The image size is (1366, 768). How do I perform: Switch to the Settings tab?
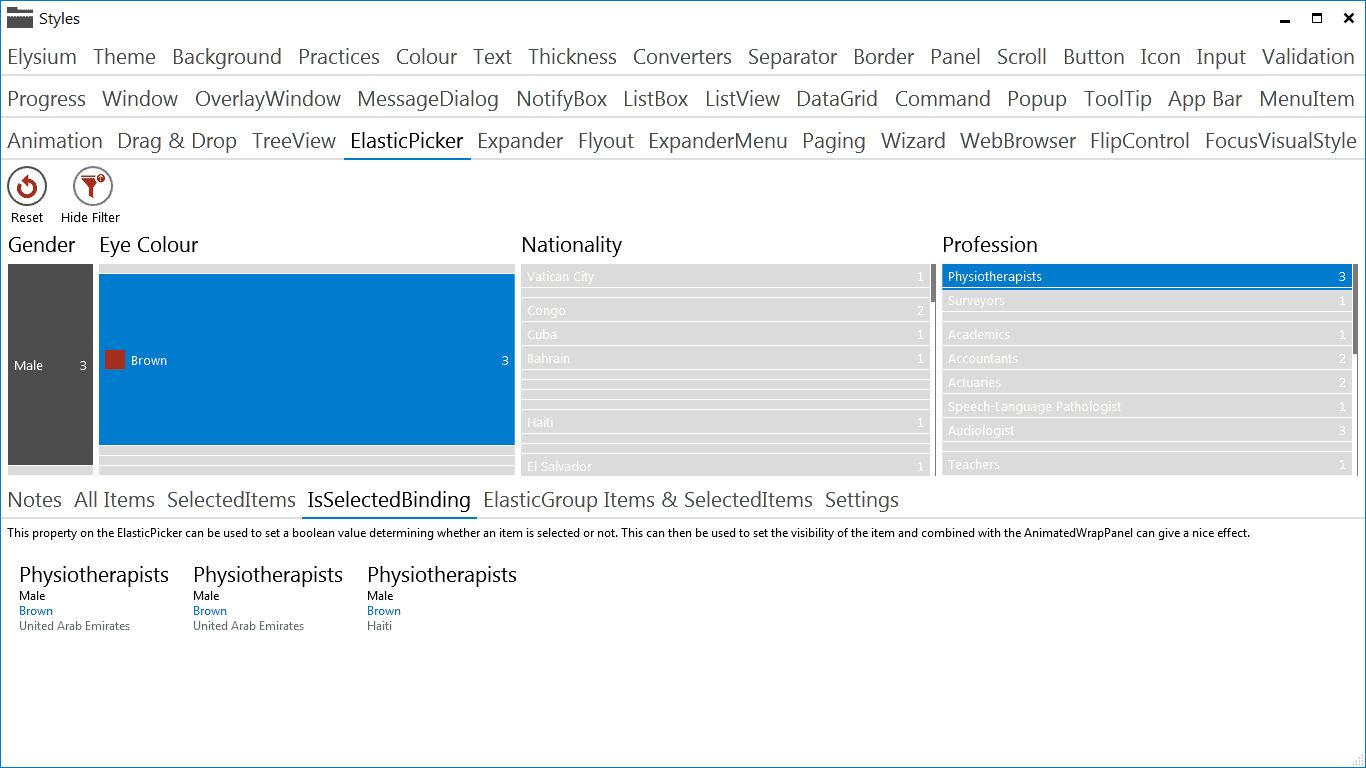861,500
